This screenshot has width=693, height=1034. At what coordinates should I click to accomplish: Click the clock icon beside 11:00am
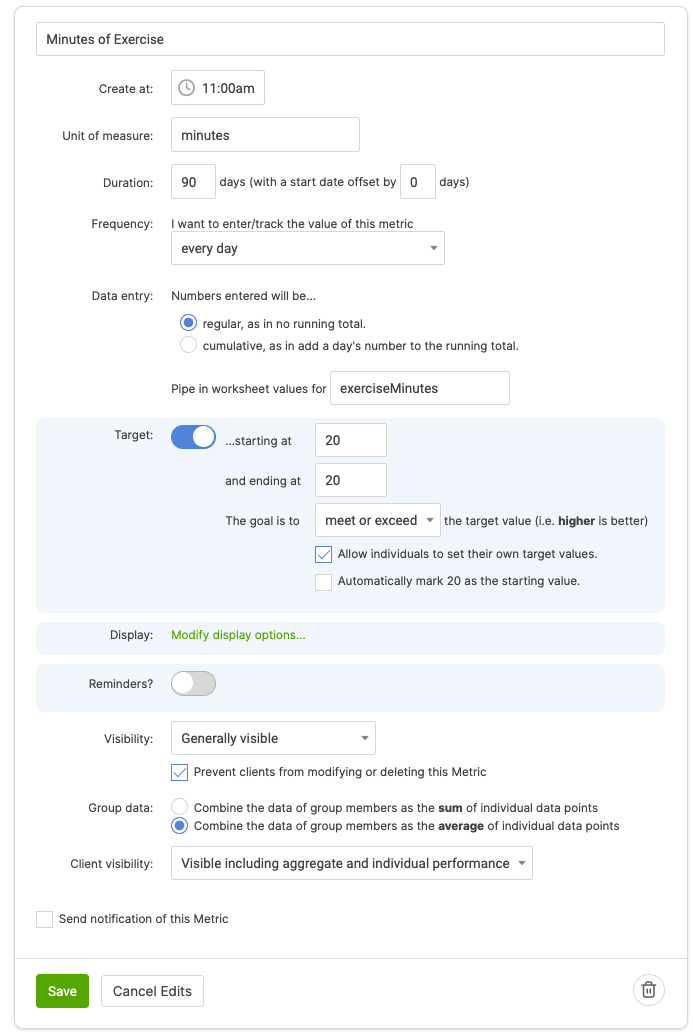pyautogui.click(x=187, y=88)
